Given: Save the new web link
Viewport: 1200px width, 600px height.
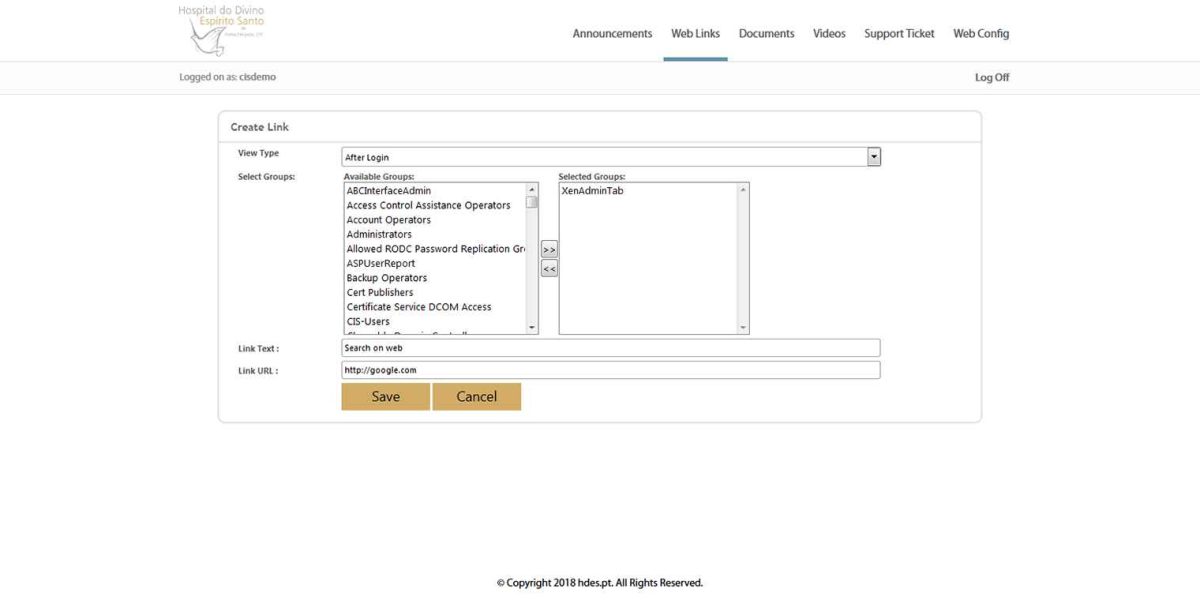Looking at the screenshot, I should click(x=385, y=396).
